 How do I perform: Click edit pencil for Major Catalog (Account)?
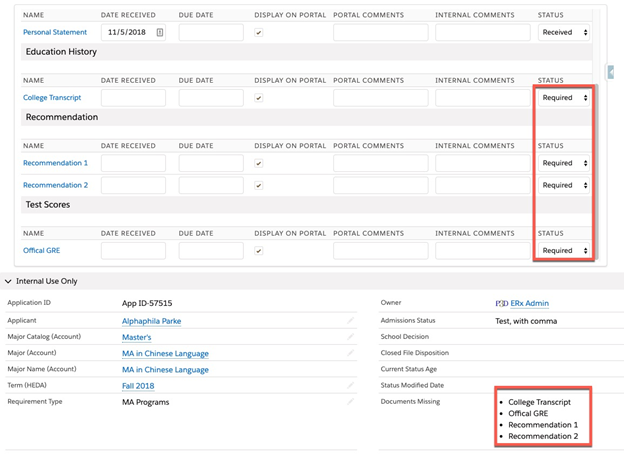click(351, 337)
